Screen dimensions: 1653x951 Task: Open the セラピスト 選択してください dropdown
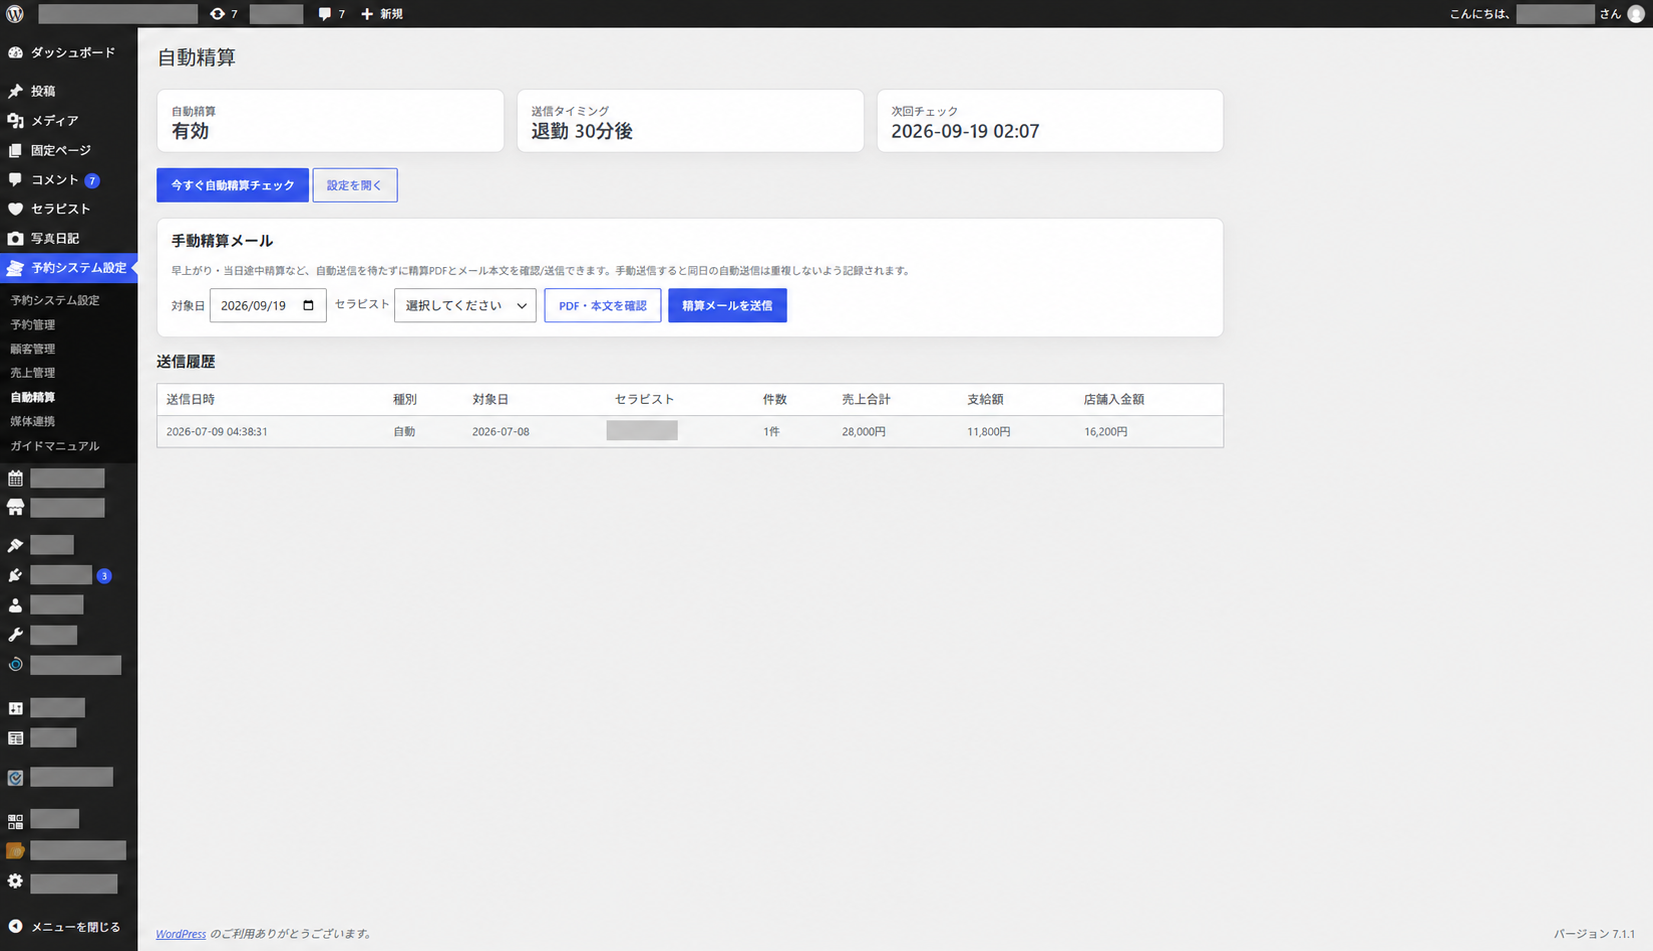[465, 305]
